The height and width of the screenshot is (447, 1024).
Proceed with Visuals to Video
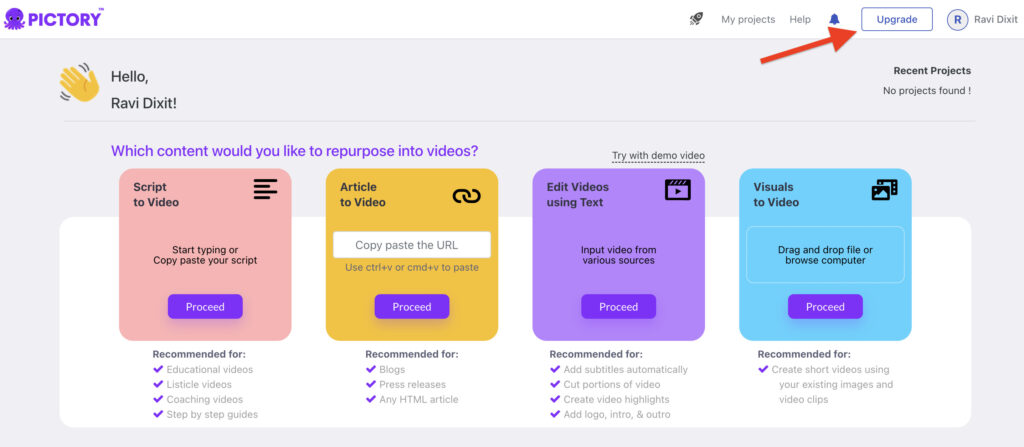click(x=825, y=306)
